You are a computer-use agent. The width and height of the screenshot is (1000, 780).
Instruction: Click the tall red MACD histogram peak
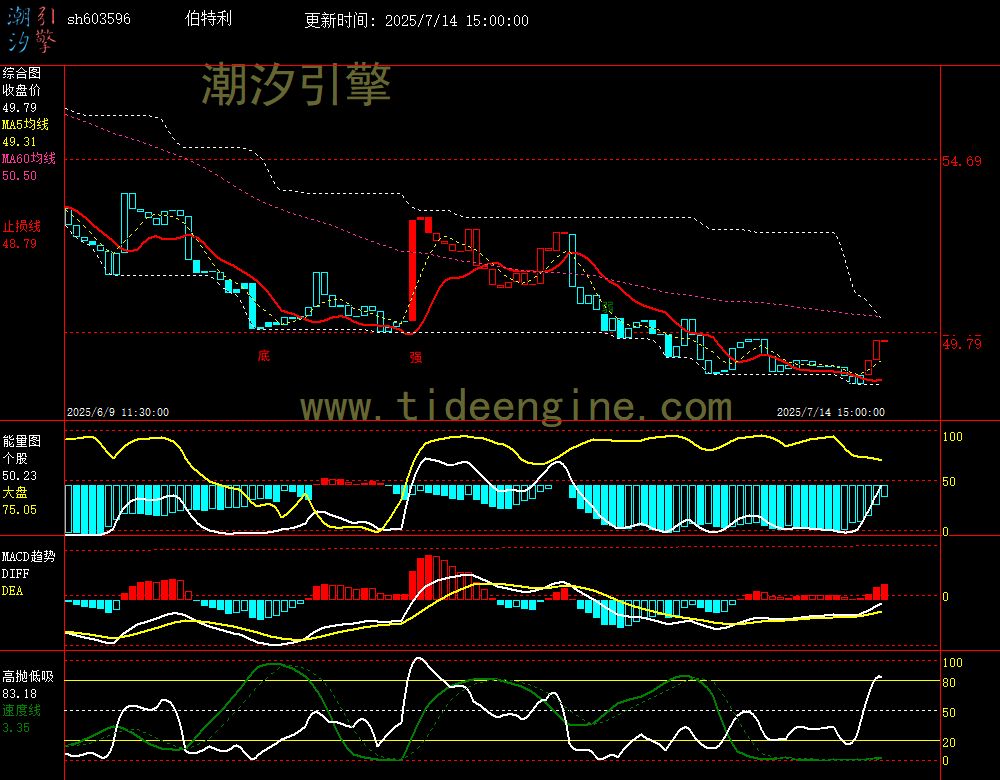[429, 577]
